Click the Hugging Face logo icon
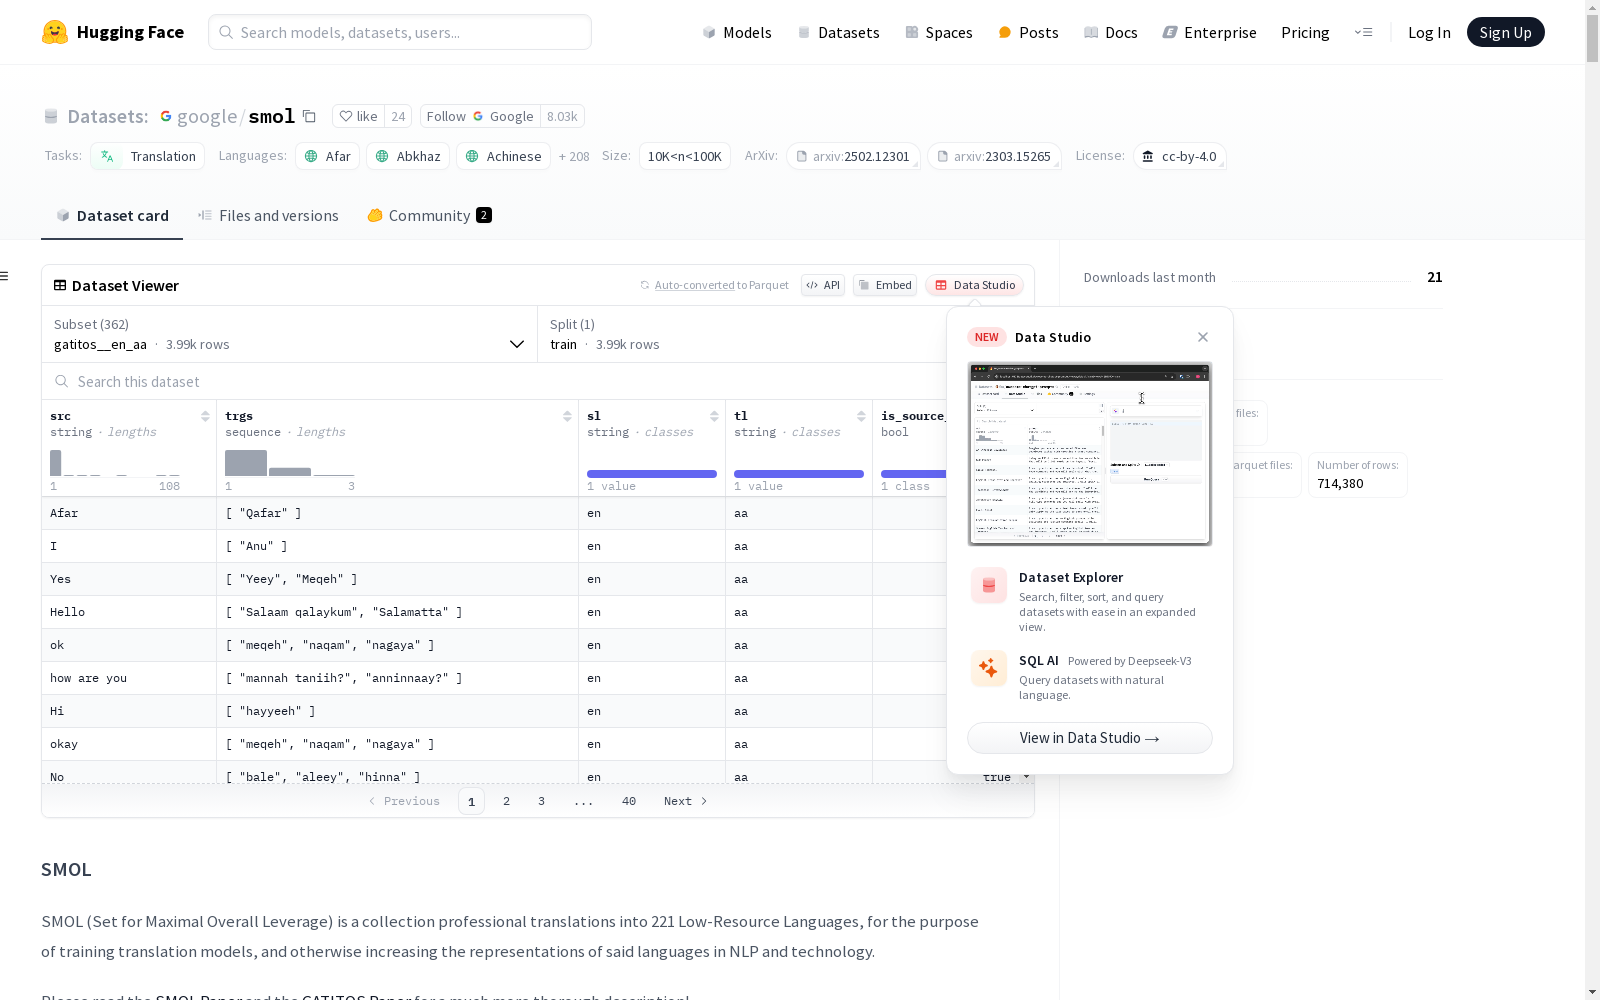1600x1000 pixels. pyautogui.click(x=55, y=32)
